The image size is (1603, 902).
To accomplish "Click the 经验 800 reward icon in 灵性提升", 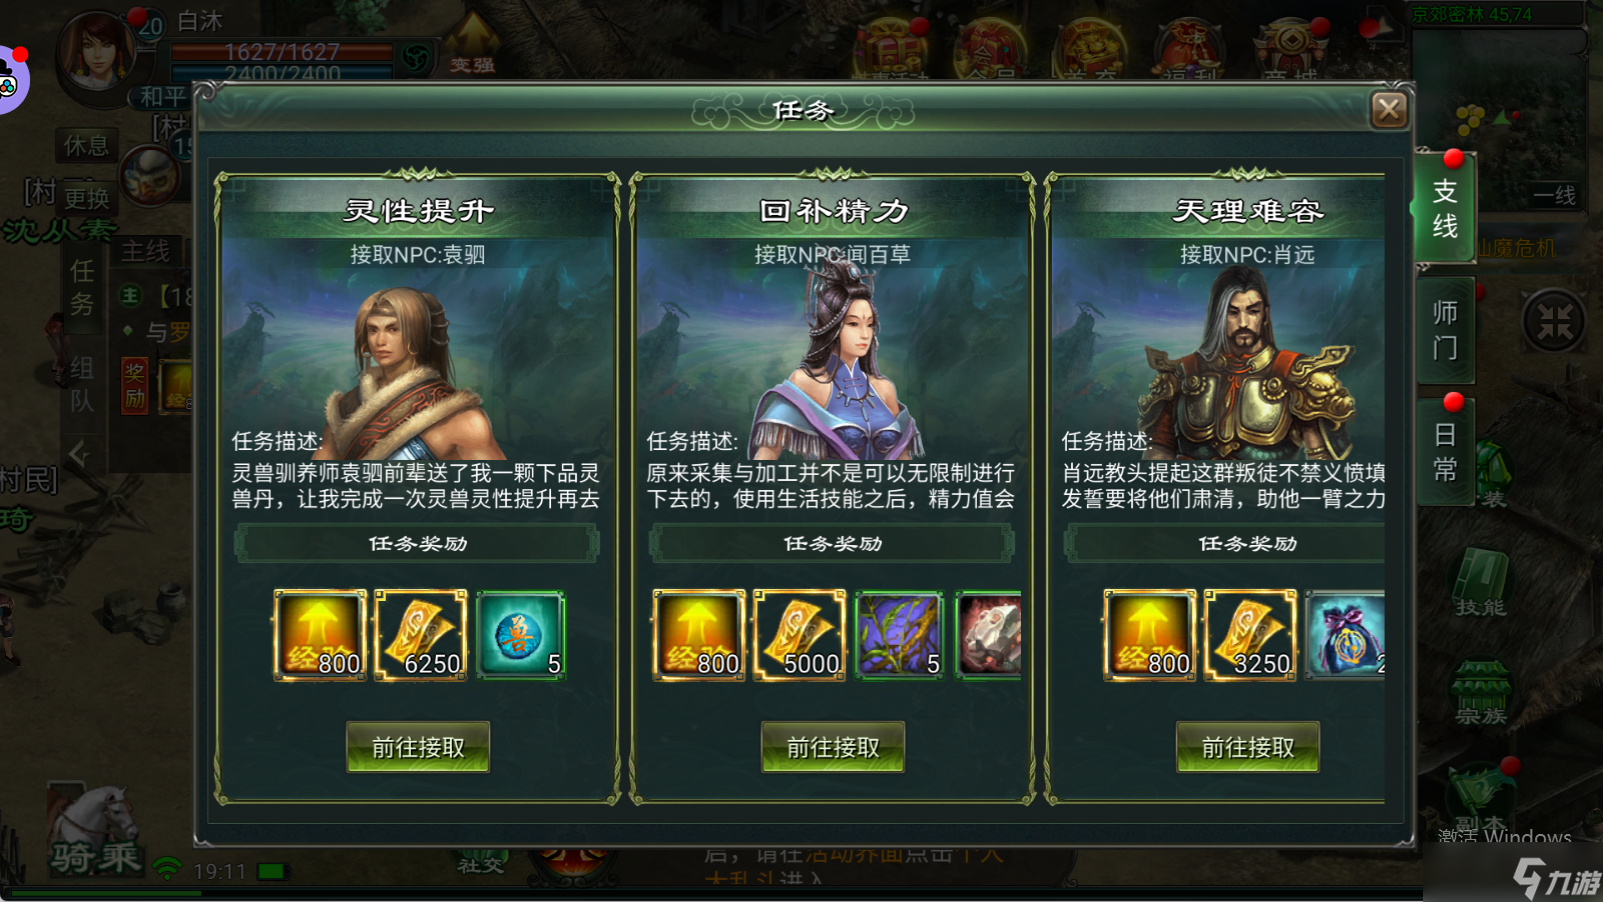I will [x=320, y=635].
